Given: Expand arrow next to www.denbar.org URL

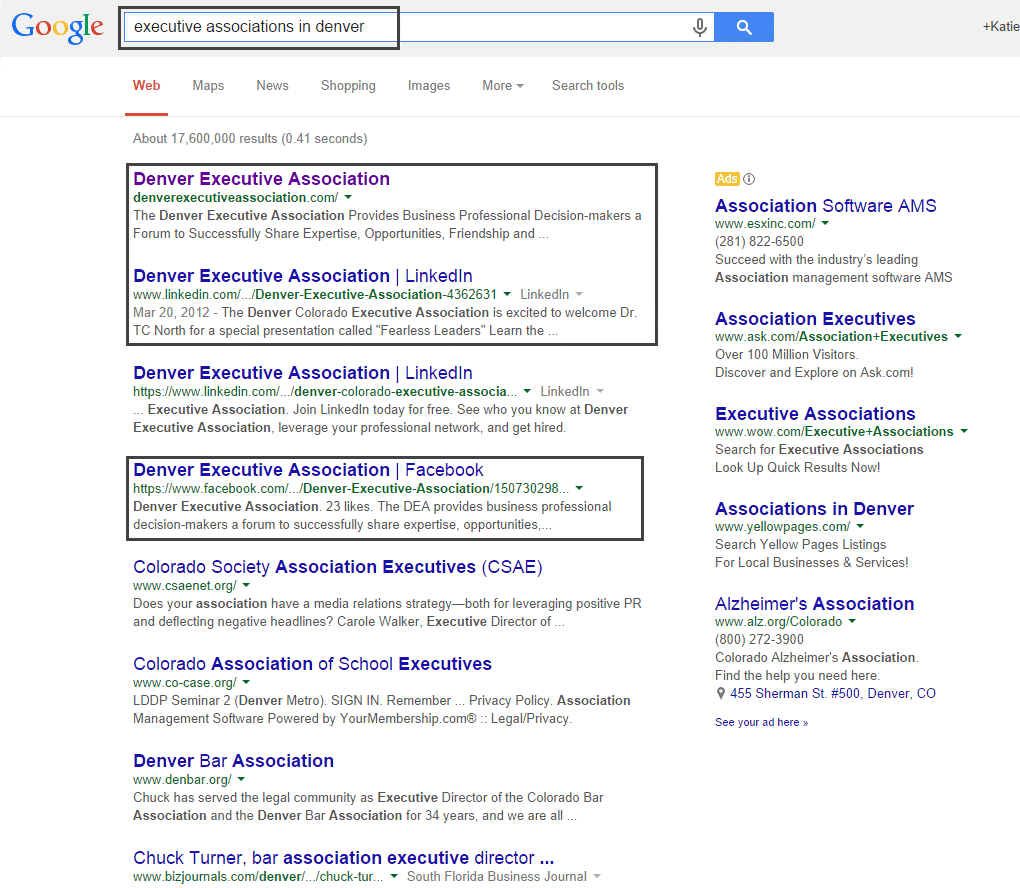Looking at the screenshot, I should pyautogui.click(x=241, y=779).
